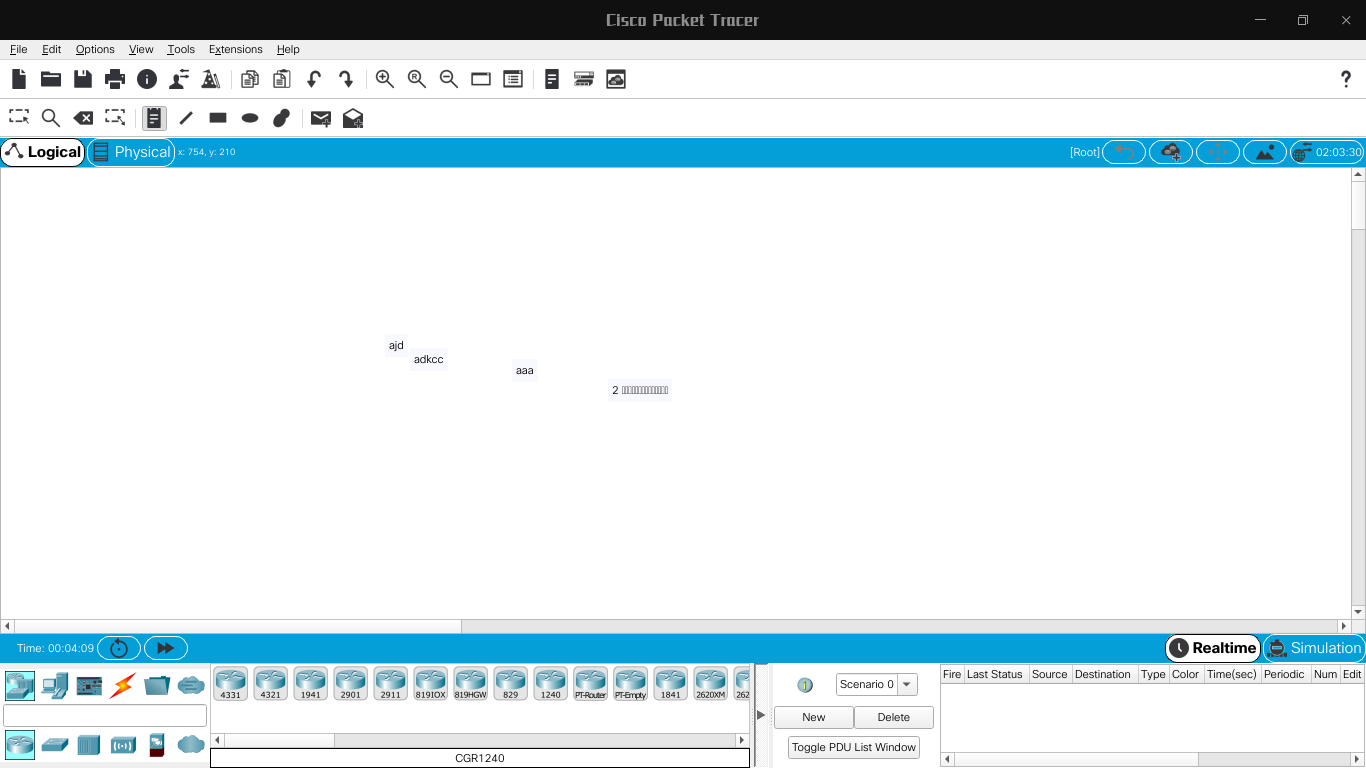Screen dimensions: 1366x768
Task: Open the Extensions menu
Action: pyautogui.click(x=236, y=49)
